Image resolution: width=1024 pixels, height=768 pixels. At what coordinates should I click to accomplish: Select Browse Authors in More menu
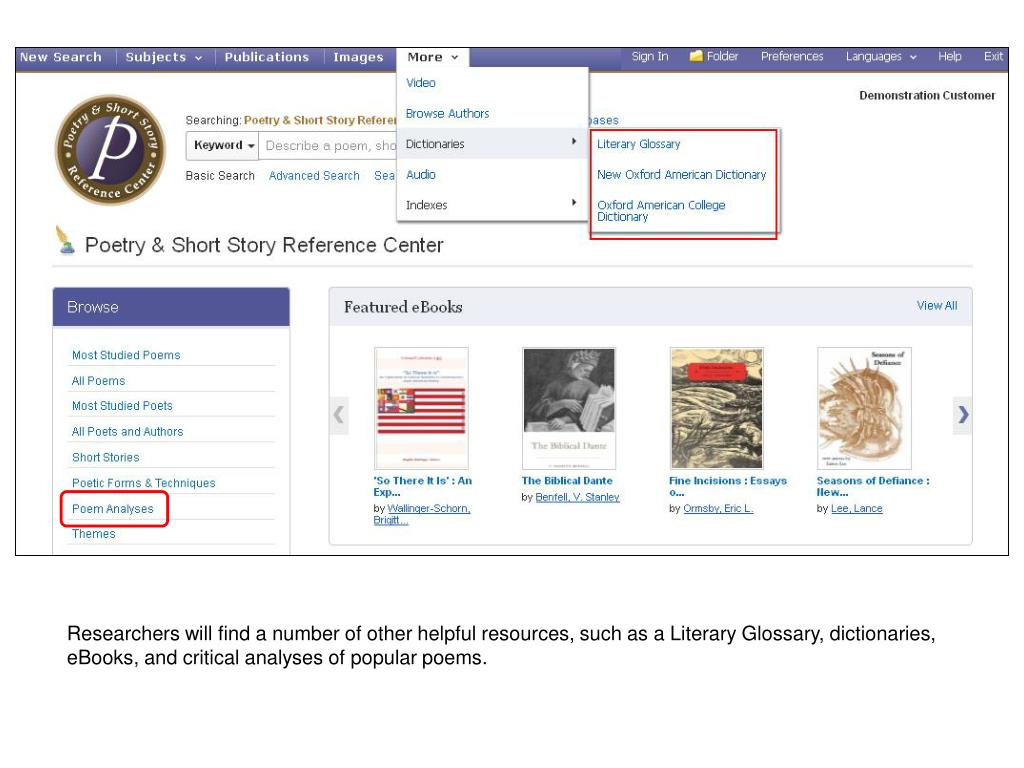click(x=447, y=114)
